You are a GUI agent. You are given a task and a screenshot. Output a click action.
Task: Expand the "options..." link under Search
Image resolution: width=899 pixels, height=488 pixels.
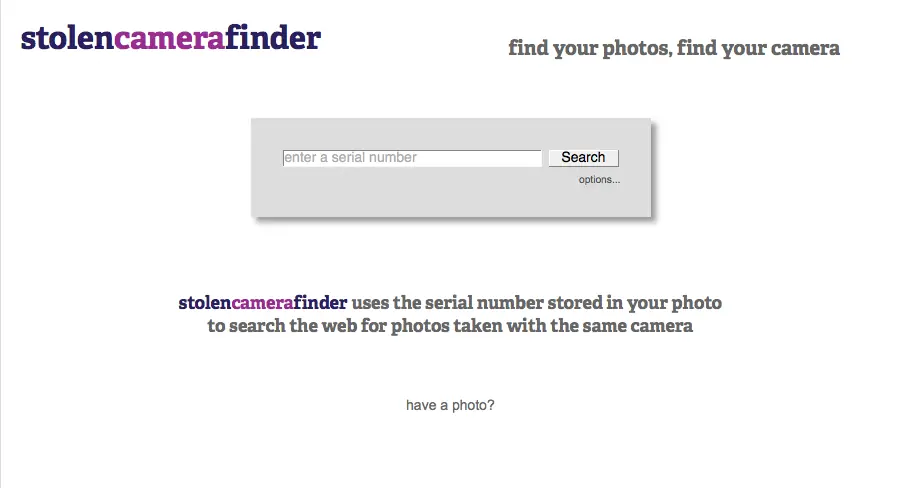click(x=599, y=180)
